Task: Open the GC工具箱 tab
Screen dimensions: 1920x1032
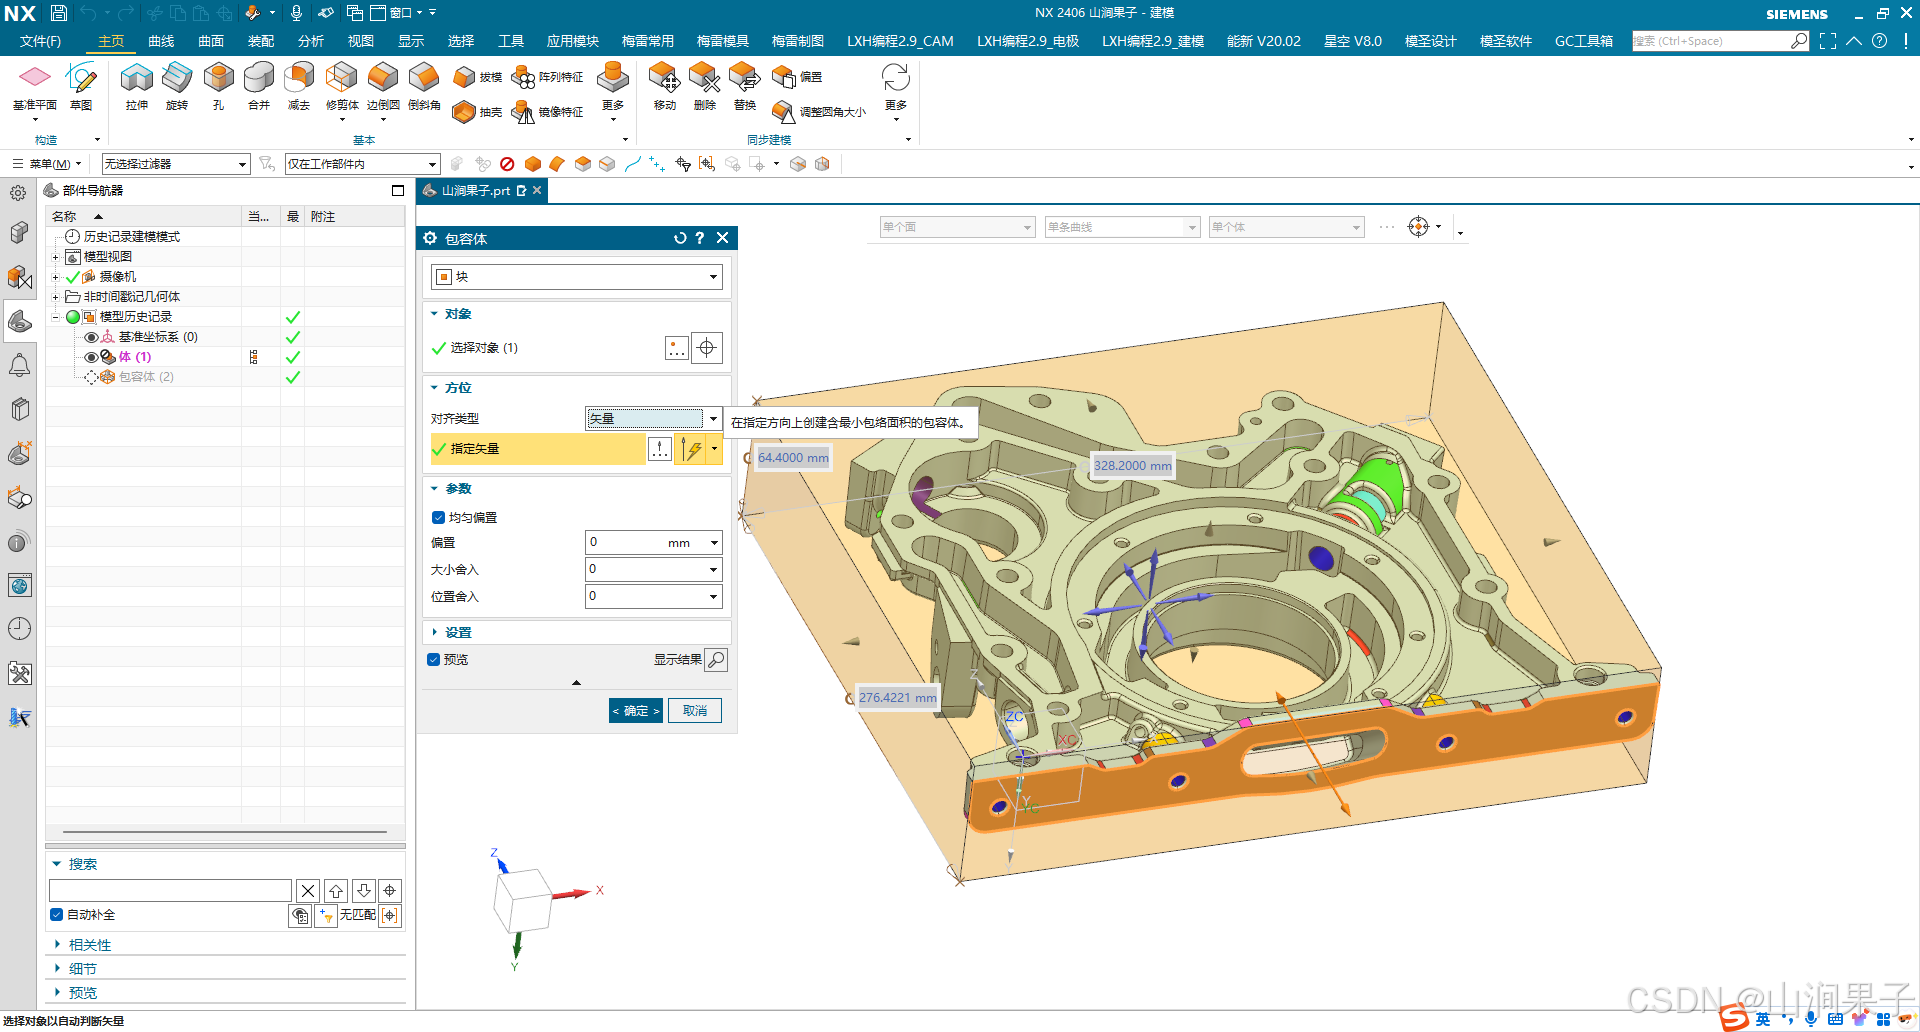Action: [1584, 41]
